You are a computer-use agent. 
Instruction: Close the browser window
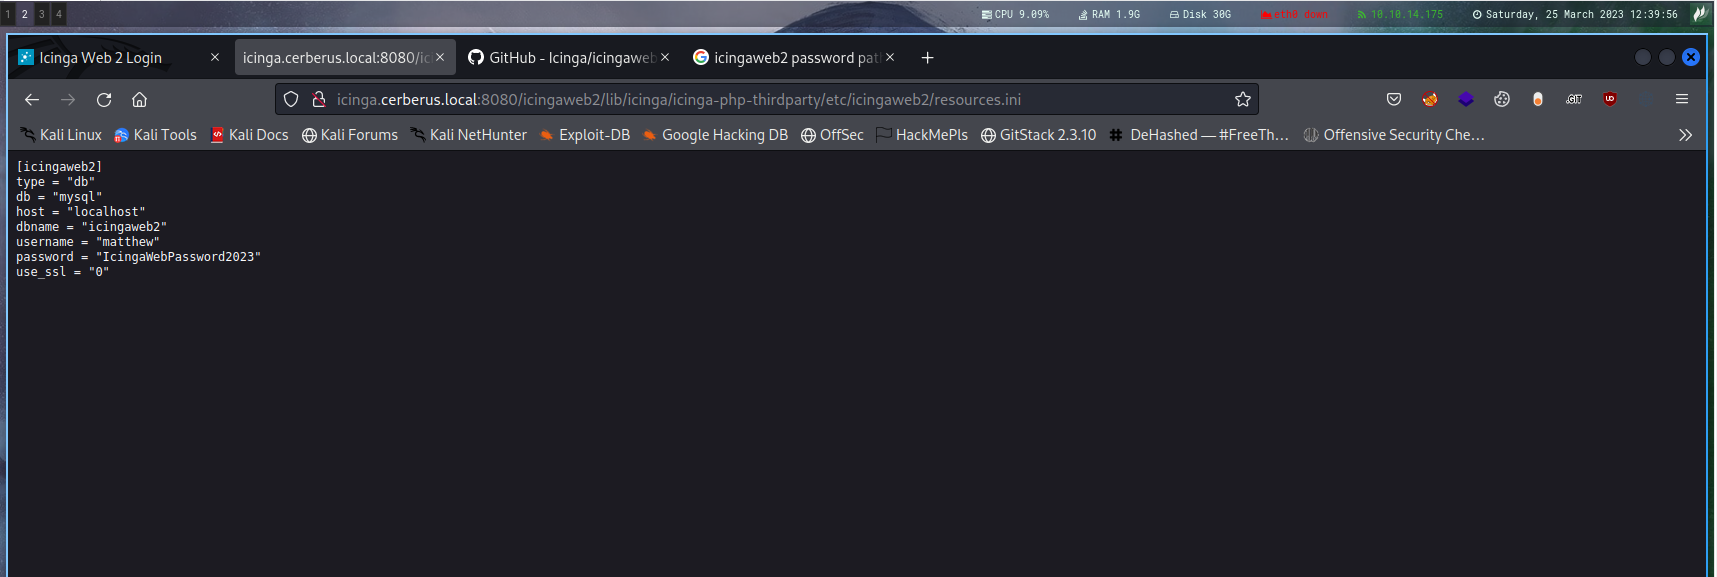[1691, 57]
